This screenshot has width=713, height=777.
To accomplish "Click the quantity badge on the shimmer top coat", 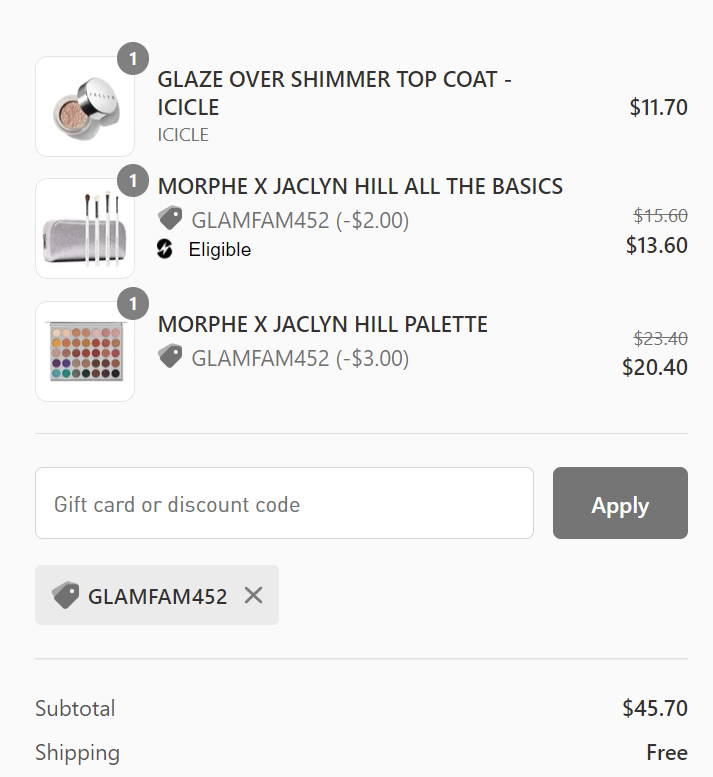I will click(x=133, y=58).
